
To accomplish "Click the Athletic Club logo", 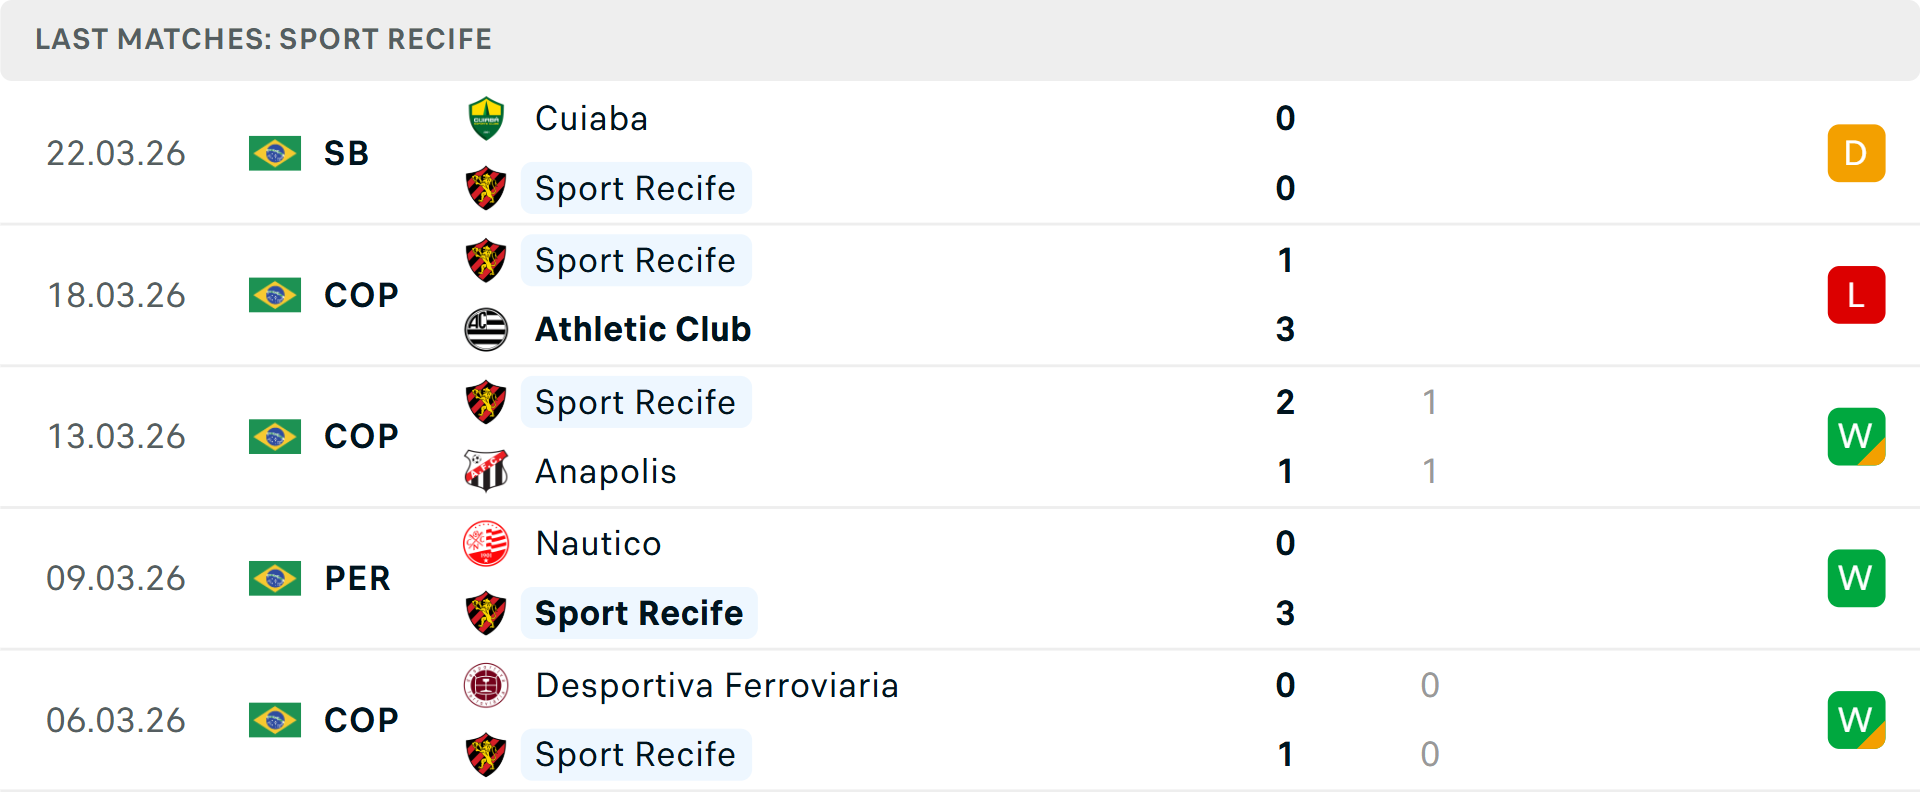I will point(486,329).
